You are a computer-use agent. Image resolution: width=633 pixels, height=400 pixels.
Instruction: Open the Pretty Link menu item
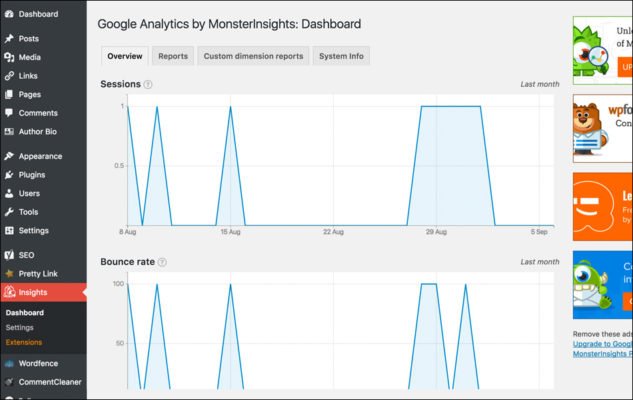pos(38,273)
